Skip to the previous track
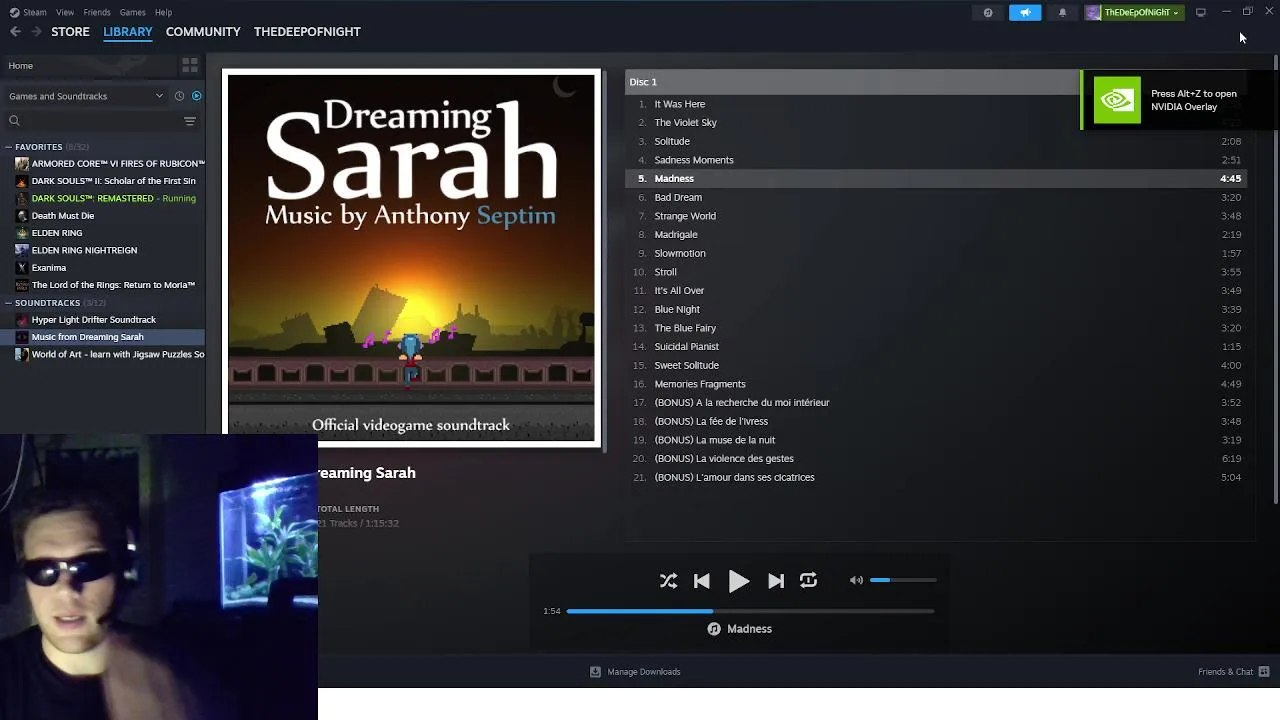1280x720 pixels. pyautogui.click(x=702, y=581)
